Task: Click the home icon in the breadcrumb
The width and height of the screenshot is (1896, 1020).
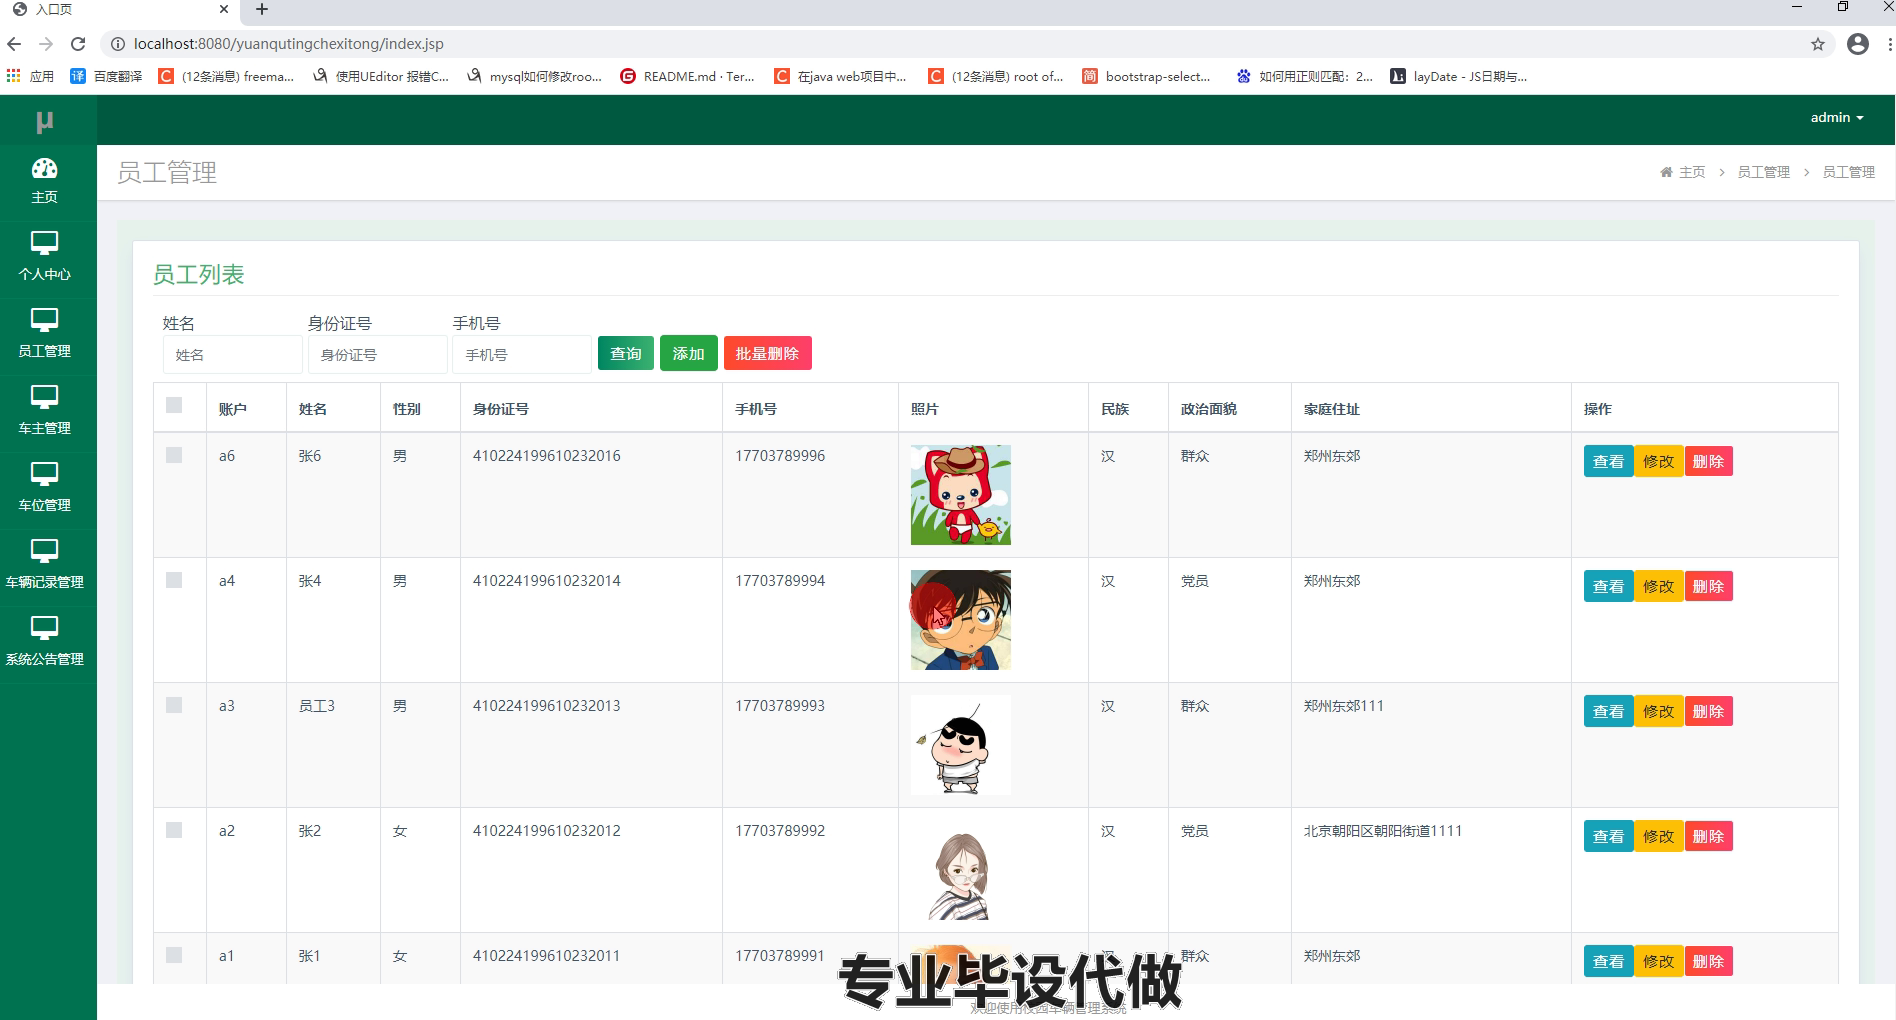Action: click(x=1666, y=172)
